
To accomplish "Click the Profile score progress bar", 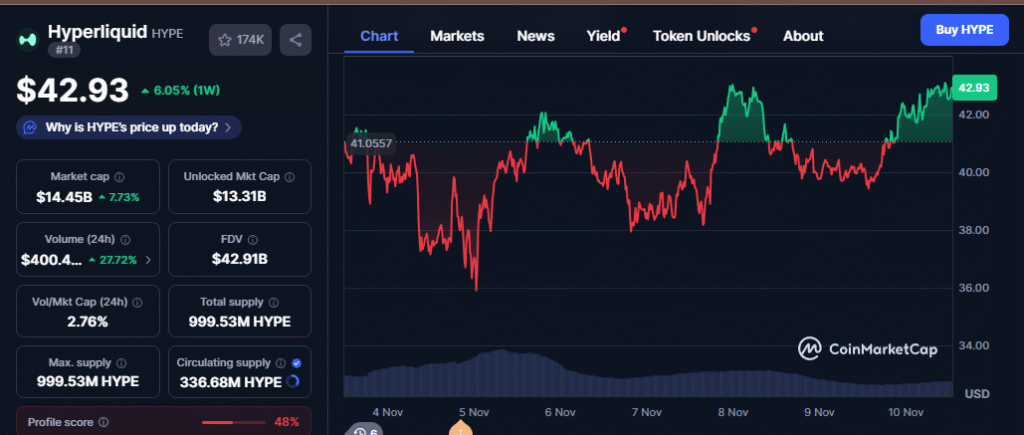I will tap(232, 423).
